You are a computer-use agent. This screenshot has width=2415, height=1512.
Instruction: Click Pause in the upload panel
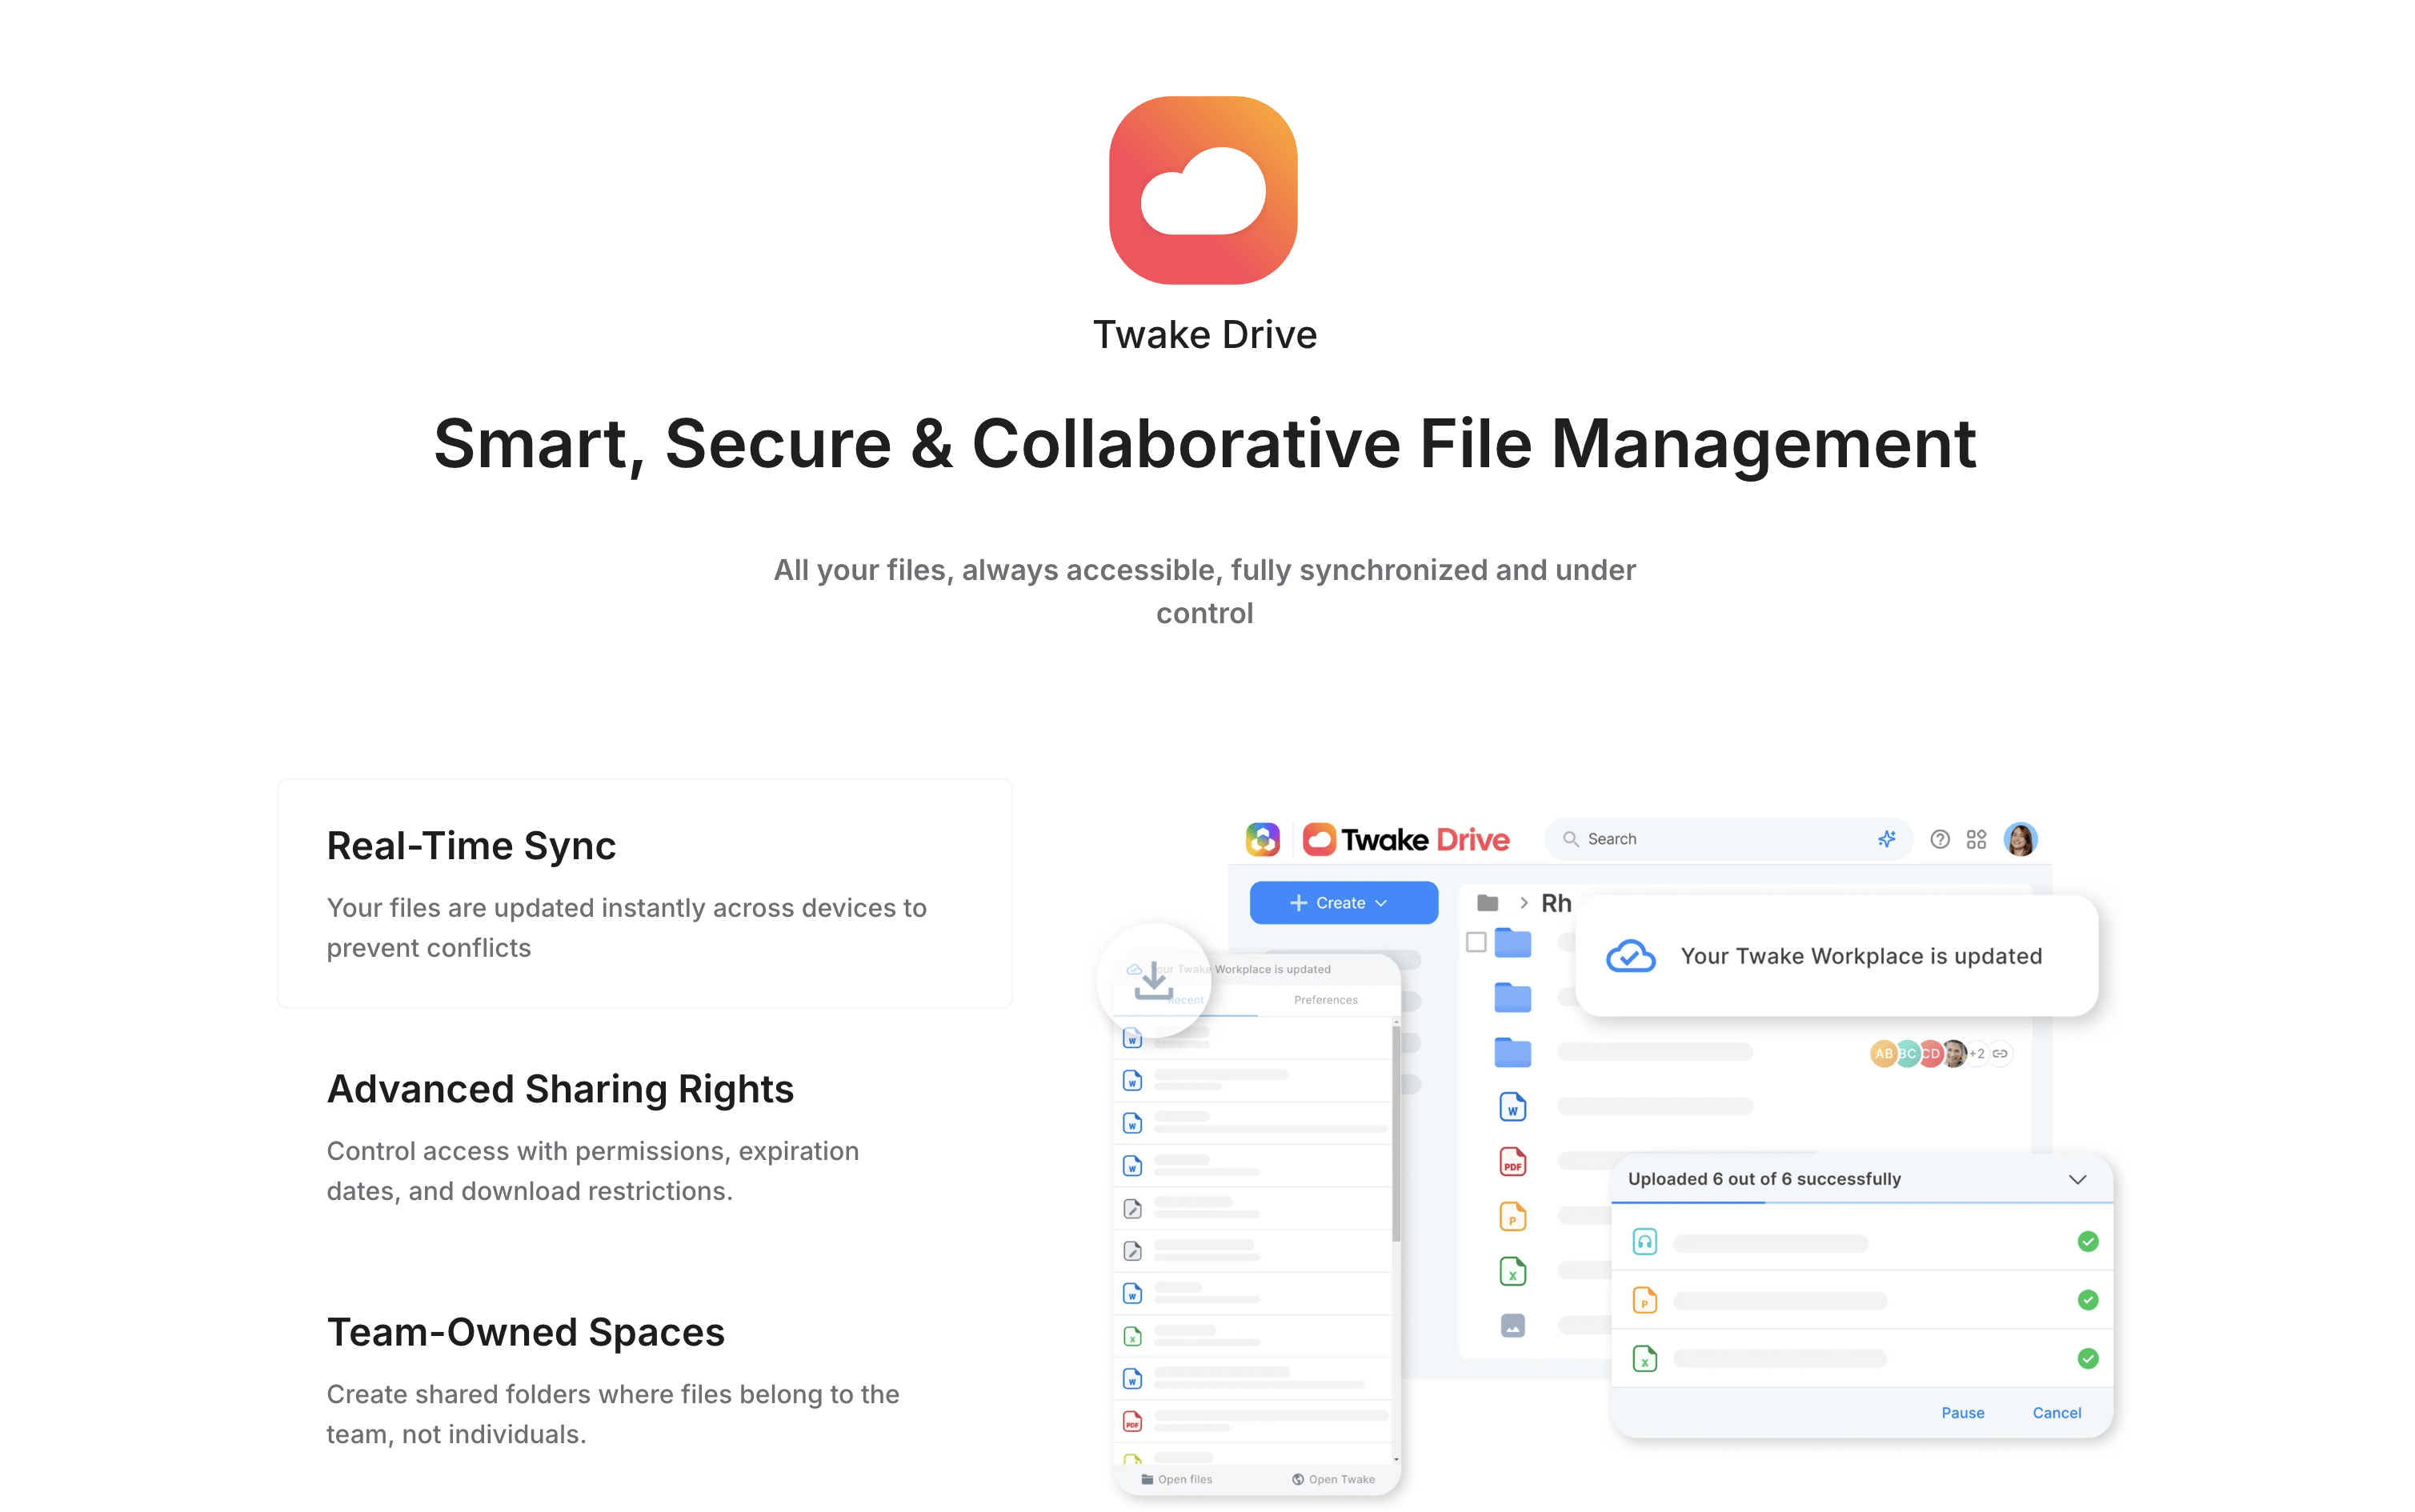[1962, 1413]
